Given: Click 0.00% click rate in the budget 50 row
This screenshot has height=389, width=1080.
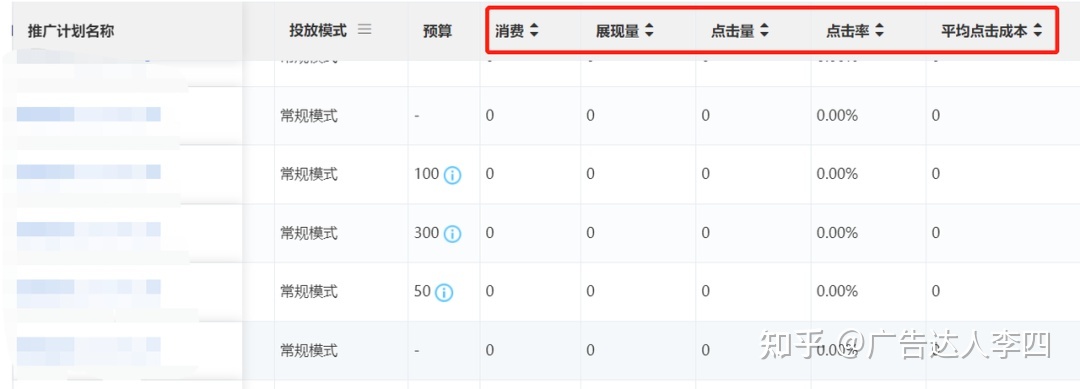Looking at the screenshot, I should (837, 292).
